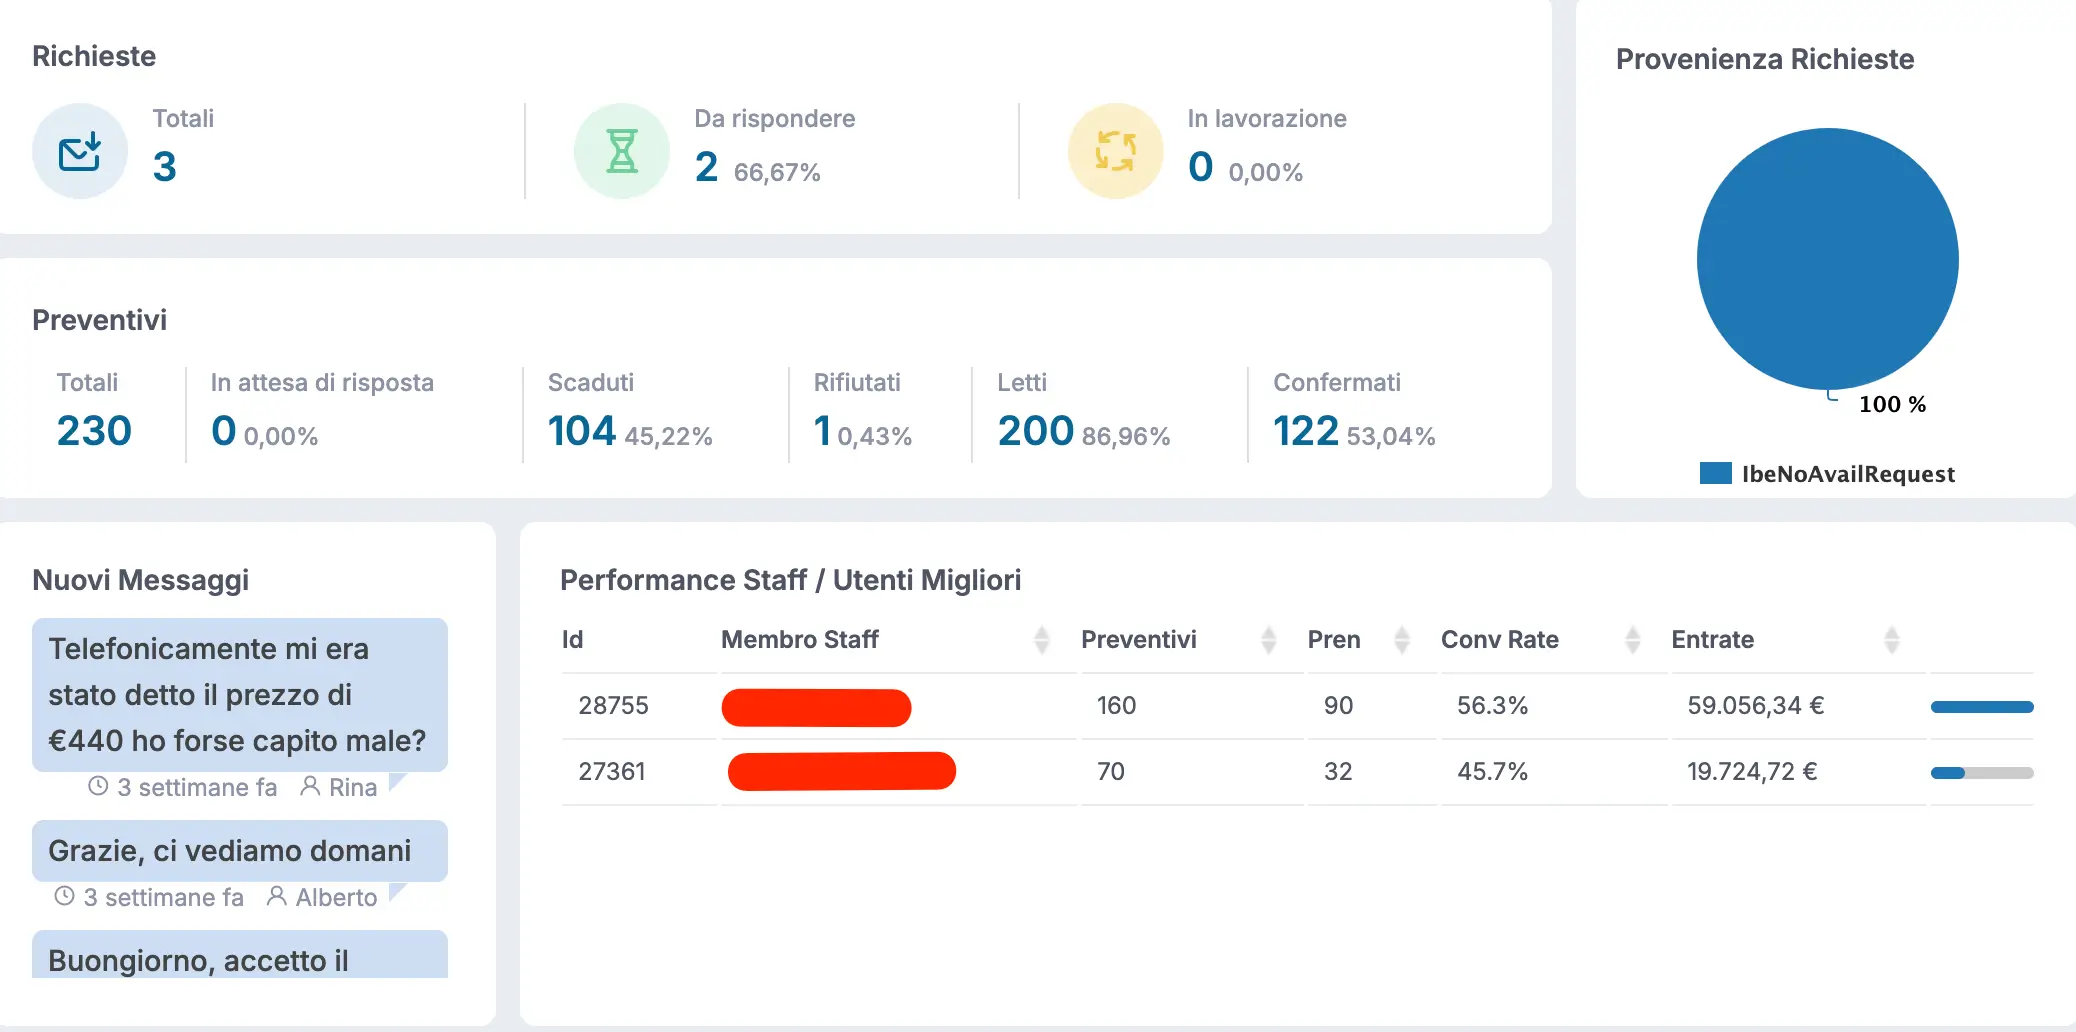This screenshot has width=2076, height=1032.
Task: Click the Id column header
Action: 572,640
